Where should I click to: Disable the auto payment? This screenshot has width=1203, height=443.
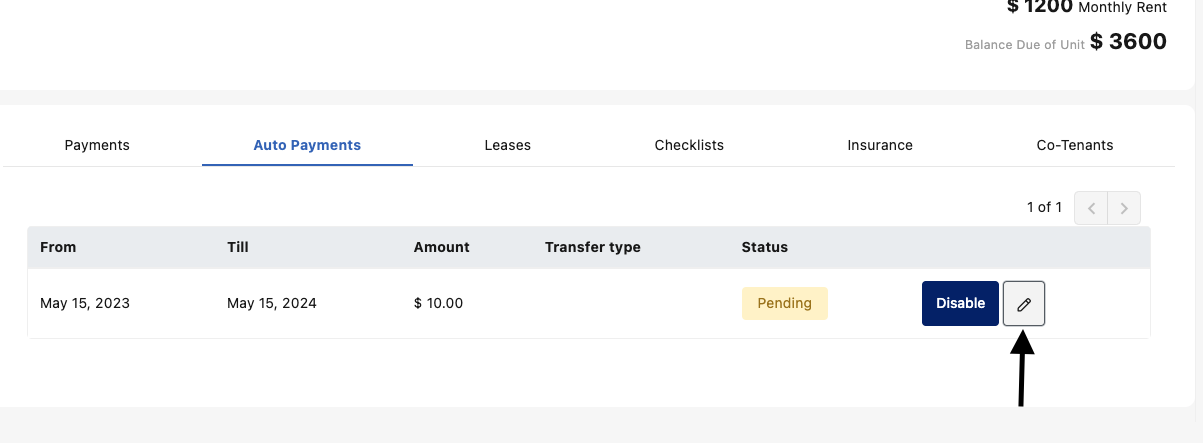(x=960, y=303)
